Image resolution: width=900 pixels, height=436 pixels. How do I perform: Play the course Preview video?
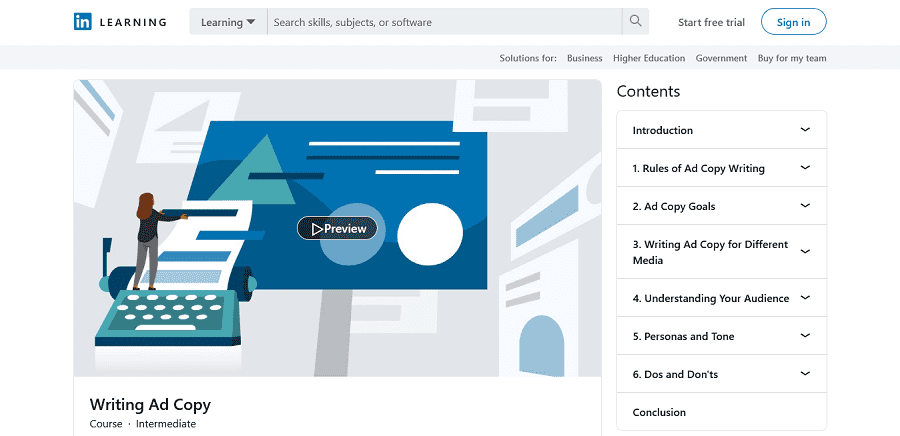pos(338,229)
